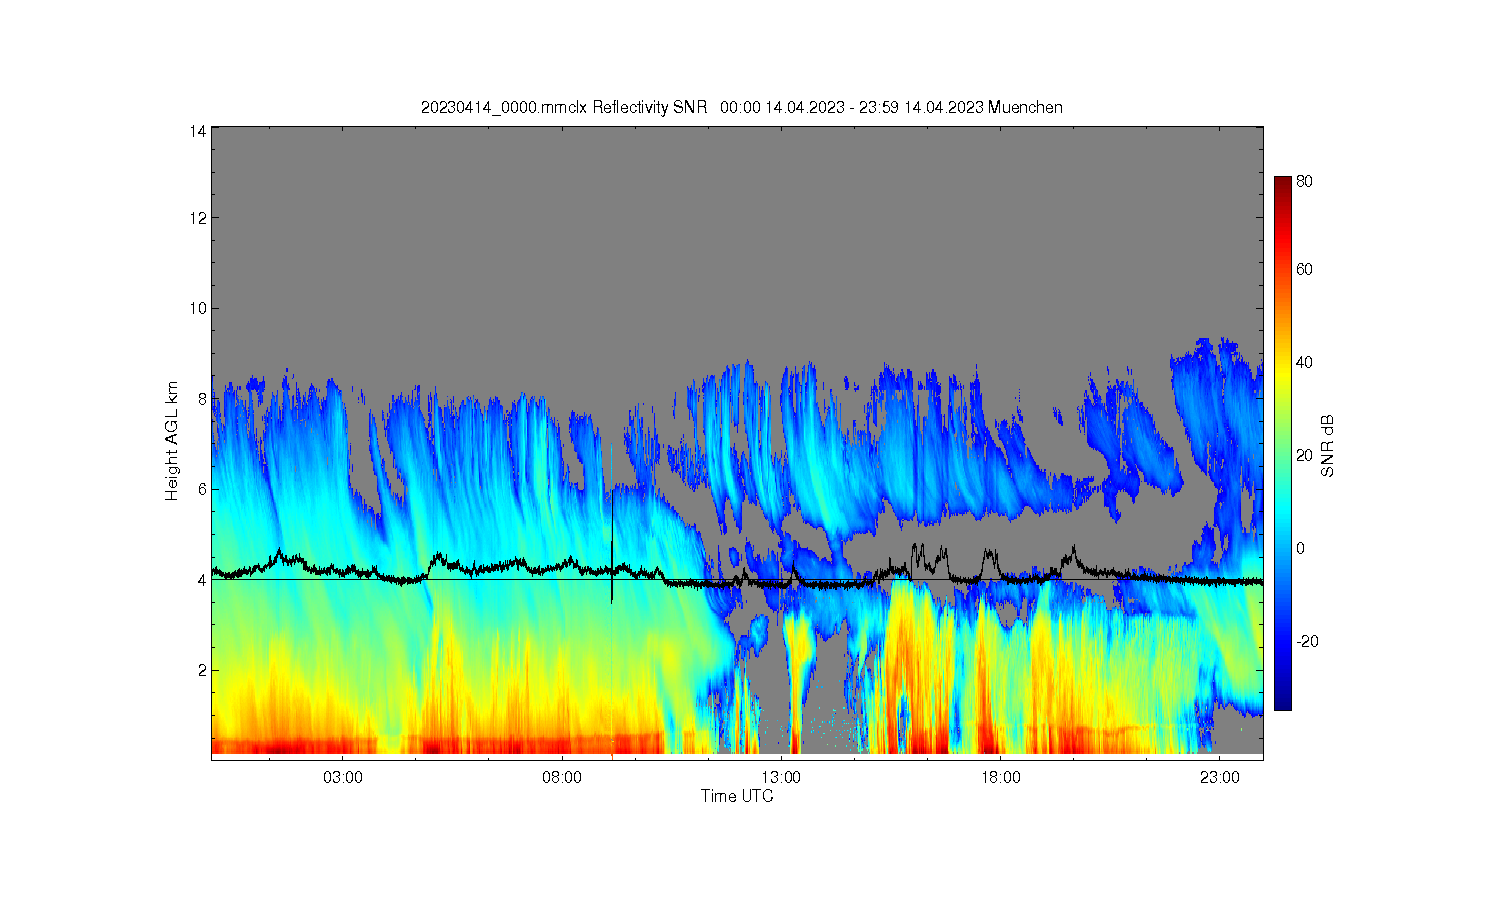Click the 23:00 time tick label
1500x900 pixels.
click(1219, 777)
